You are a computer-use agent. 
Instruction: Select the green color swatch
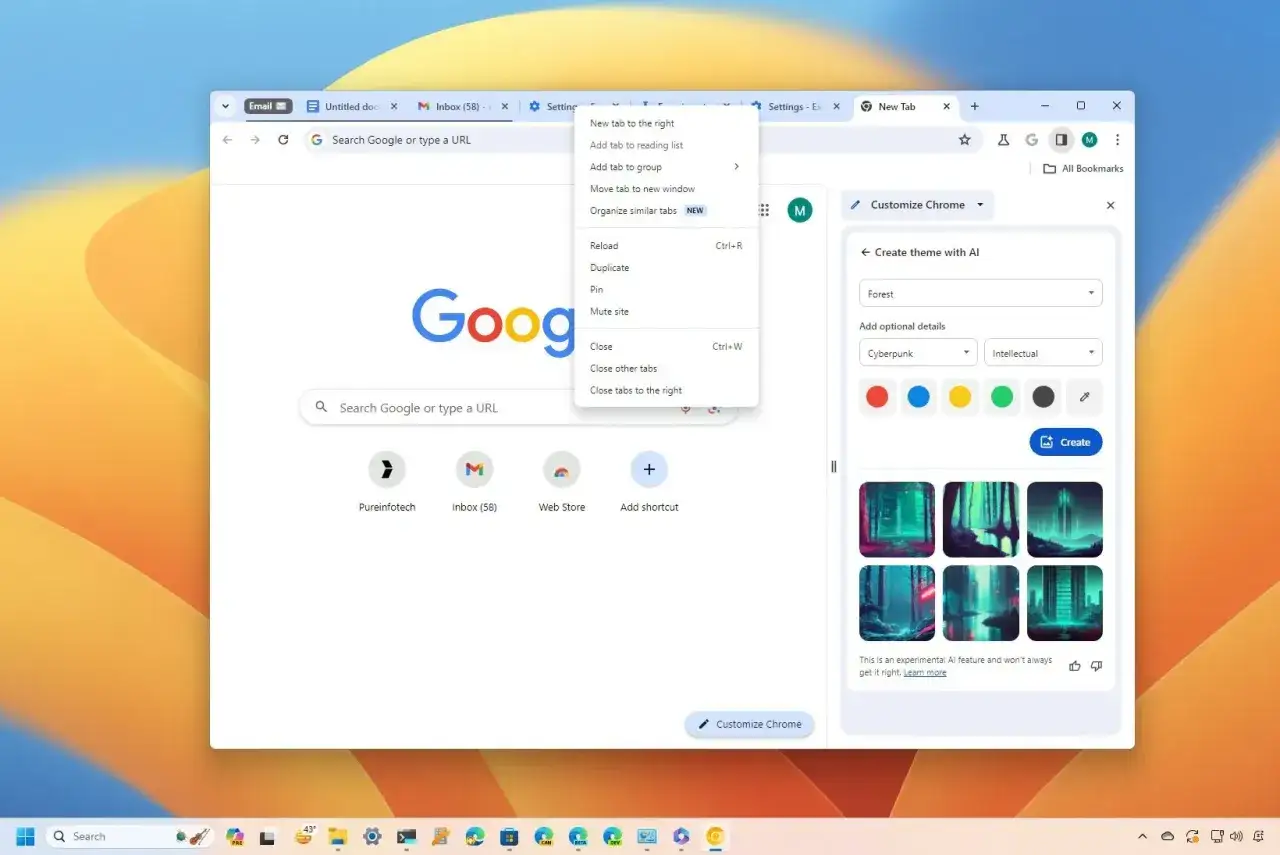(1002, 397)
